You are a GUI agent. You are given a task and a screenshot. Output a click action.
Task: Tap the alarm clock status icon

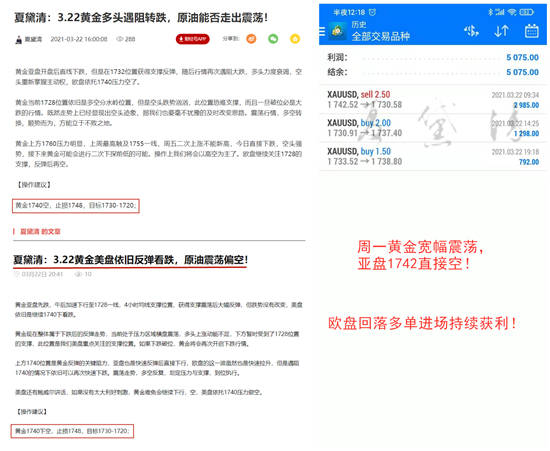(x=373, y=12)
